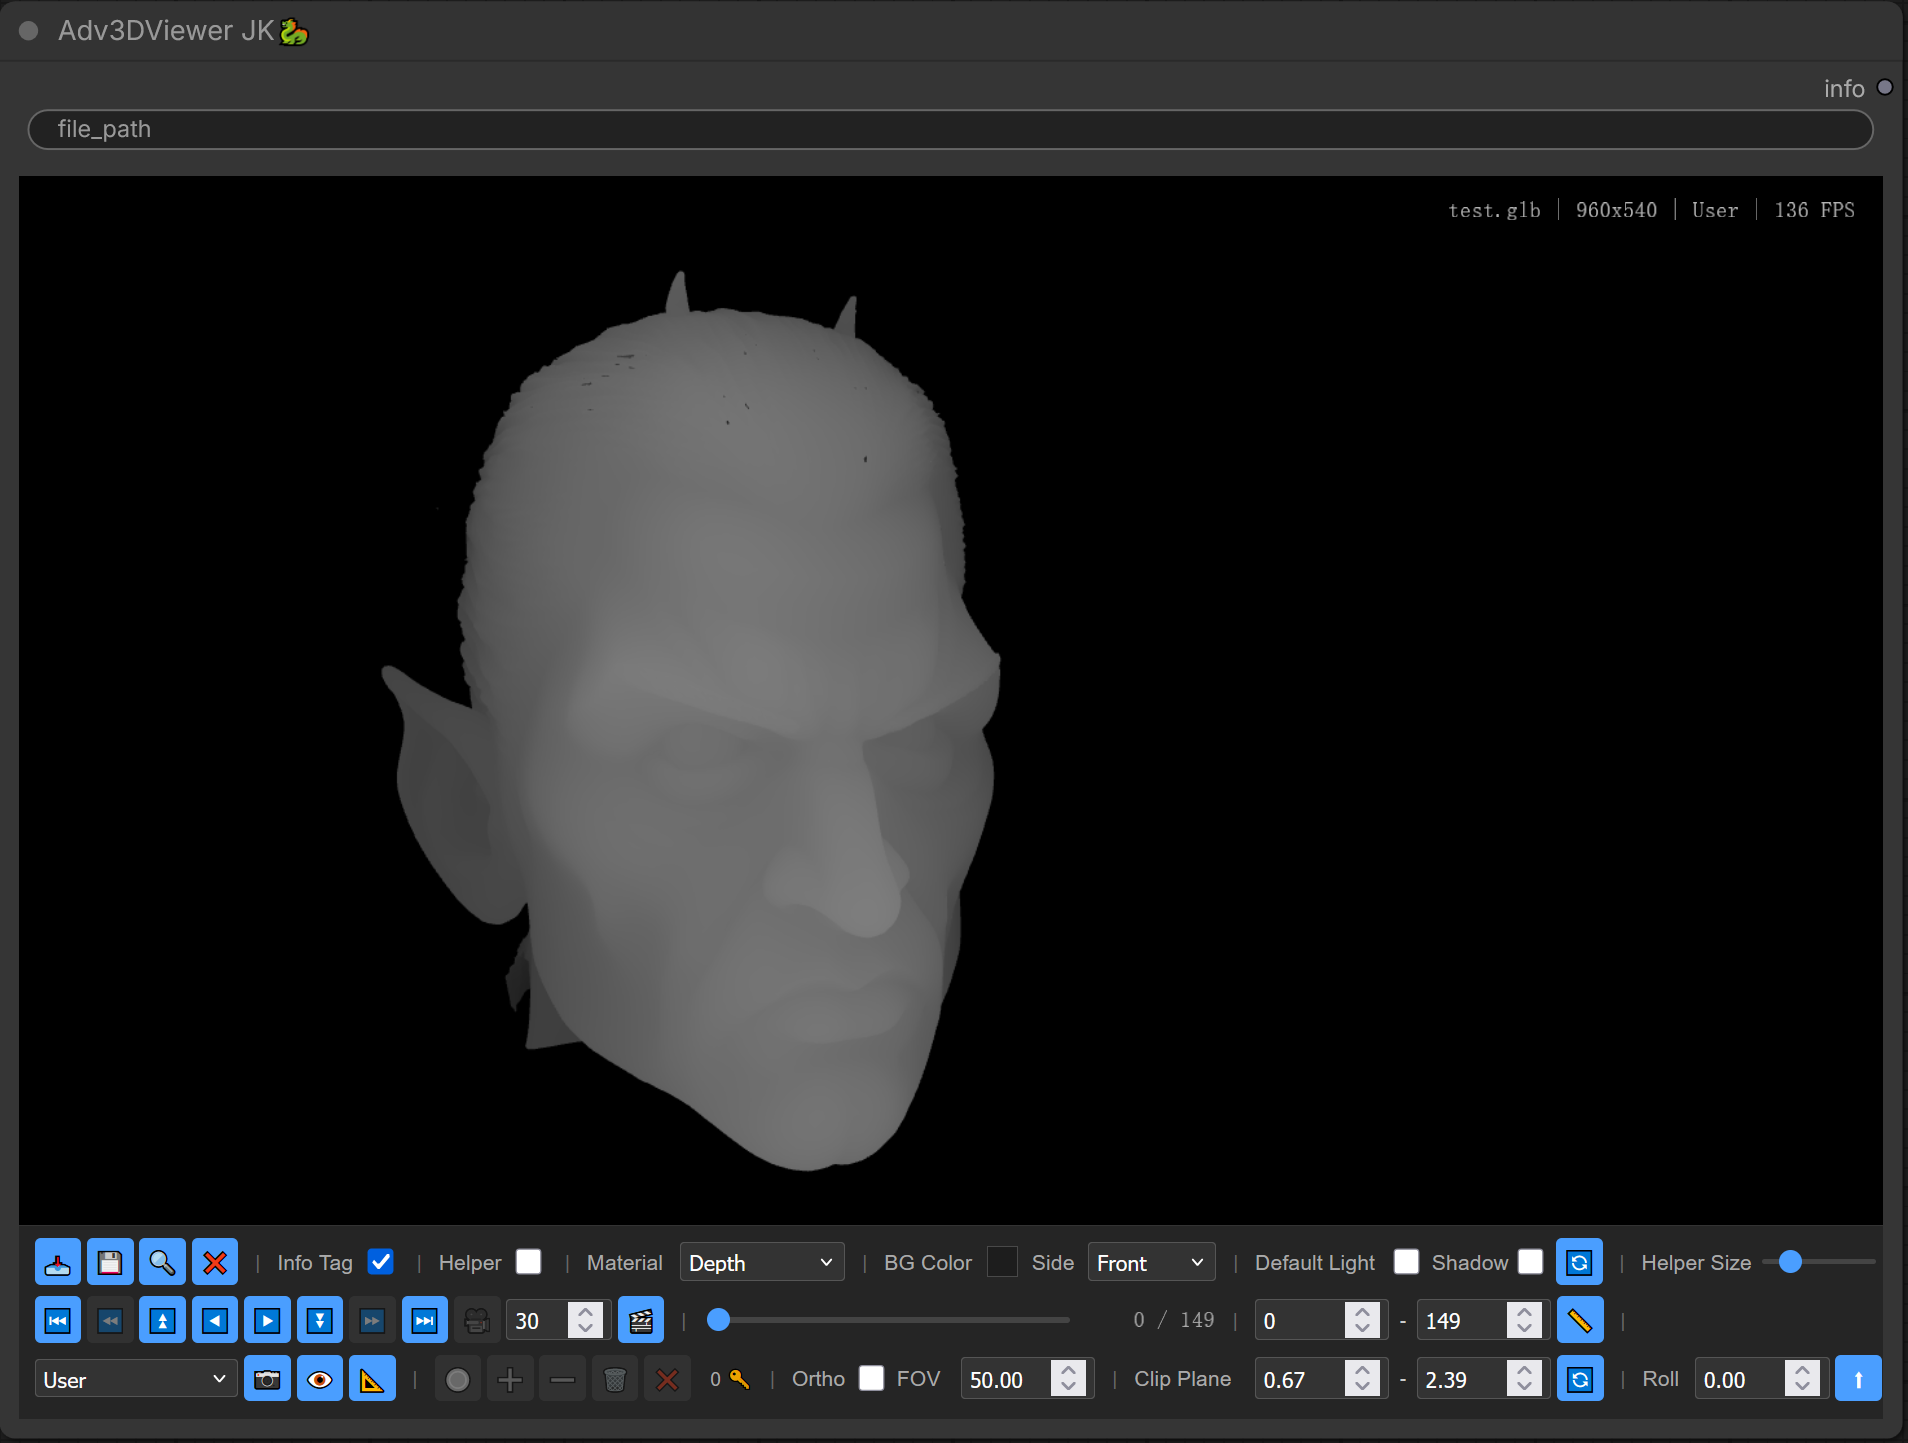The image size is (1908, 1443).
Task: Click the dark red X icon in camera row
Action: tap(667, 1379)
